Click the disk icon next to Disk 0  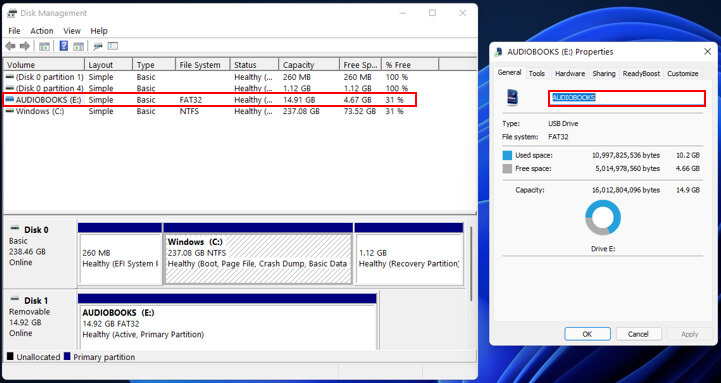coord(15,229)
